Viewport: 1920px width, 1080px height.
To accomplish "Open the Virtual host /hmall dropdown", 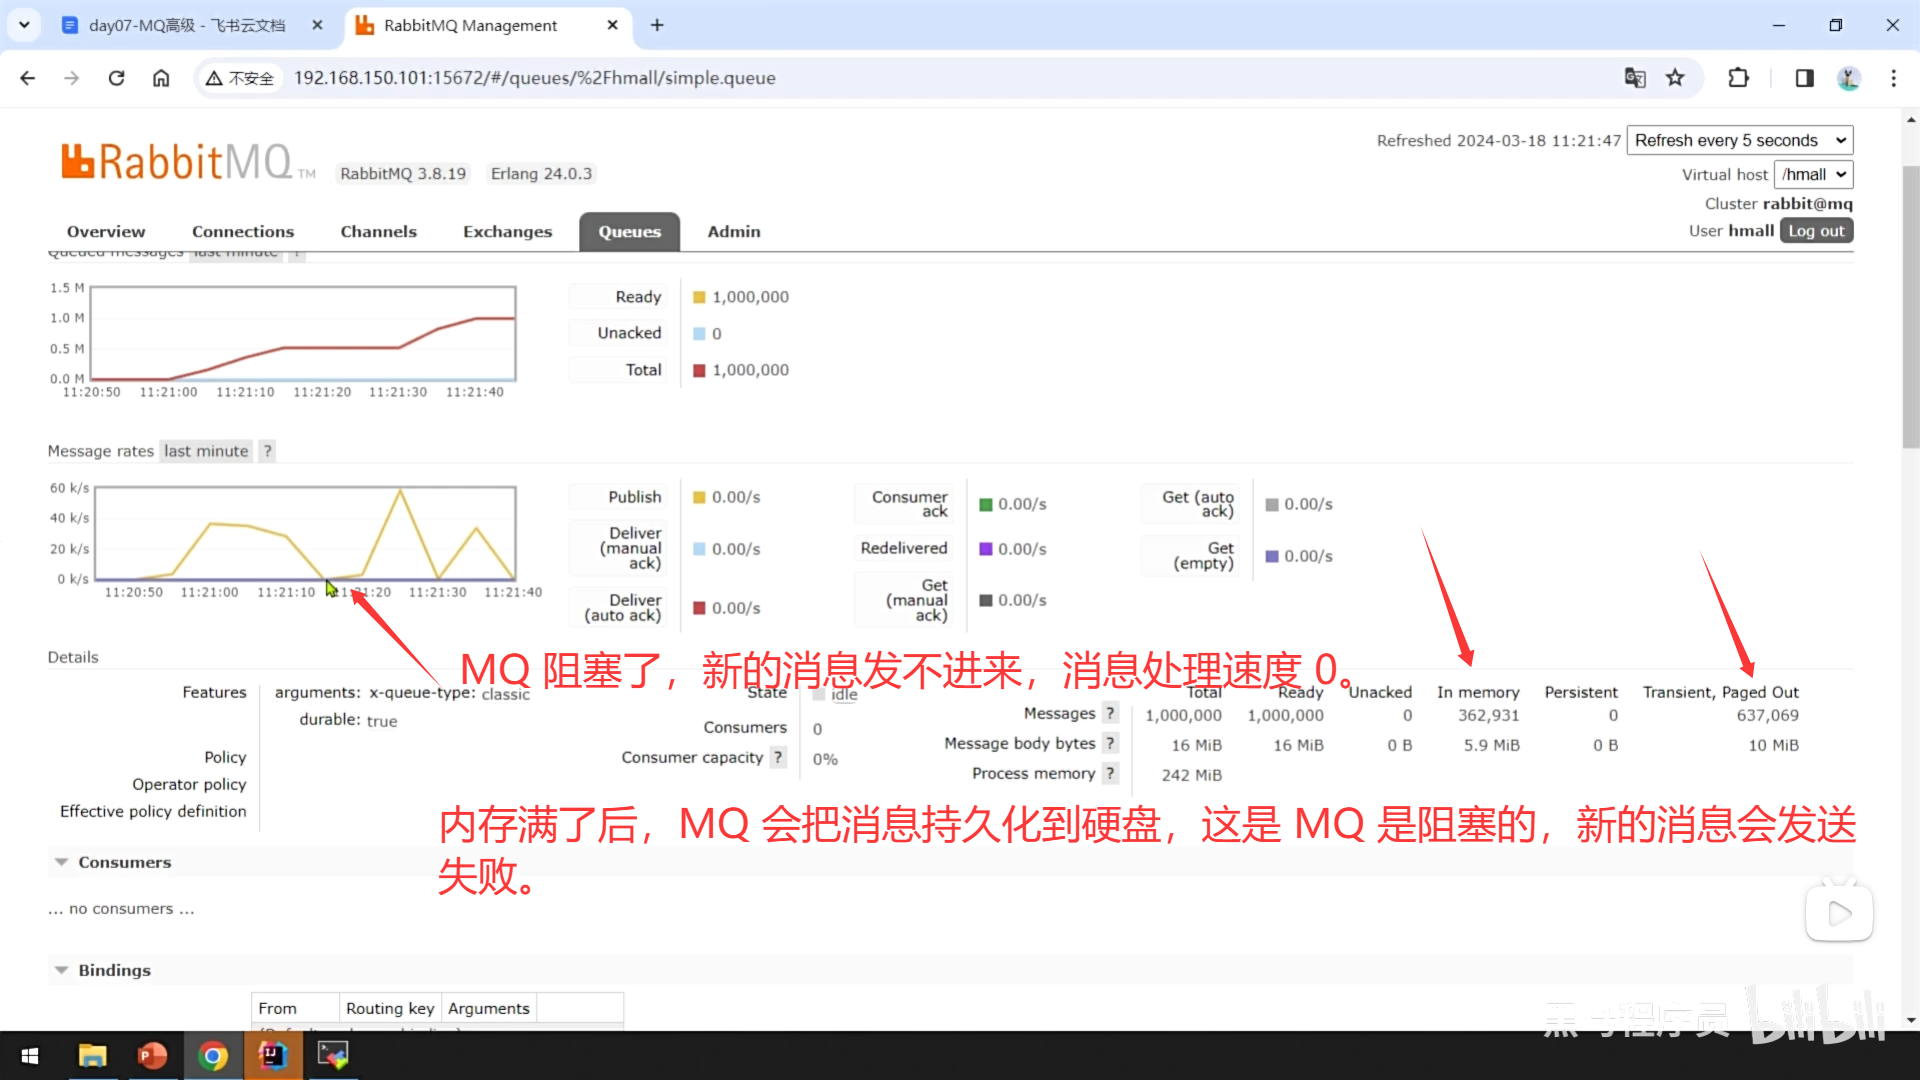I will (x=1812, y=174).
